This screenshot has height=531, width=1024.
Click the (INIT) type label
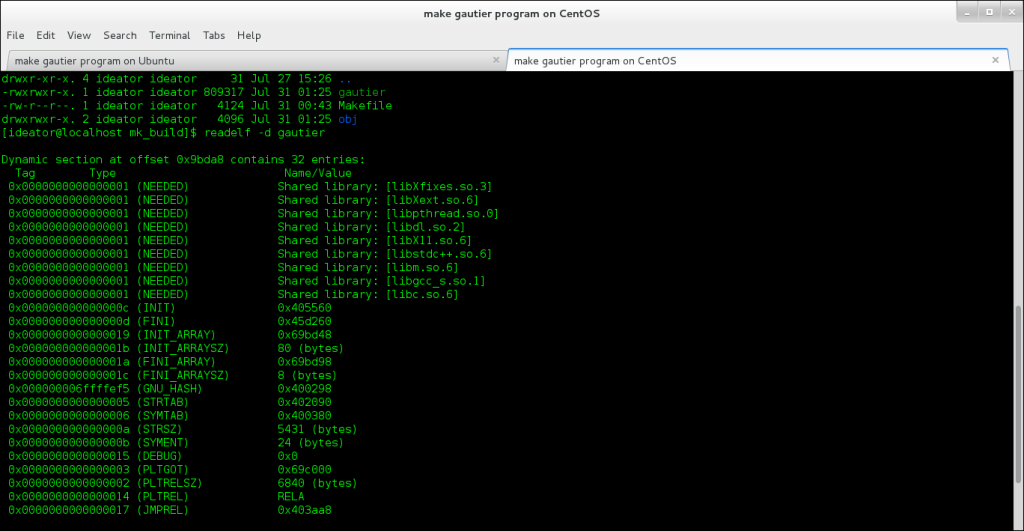[156, 308]
